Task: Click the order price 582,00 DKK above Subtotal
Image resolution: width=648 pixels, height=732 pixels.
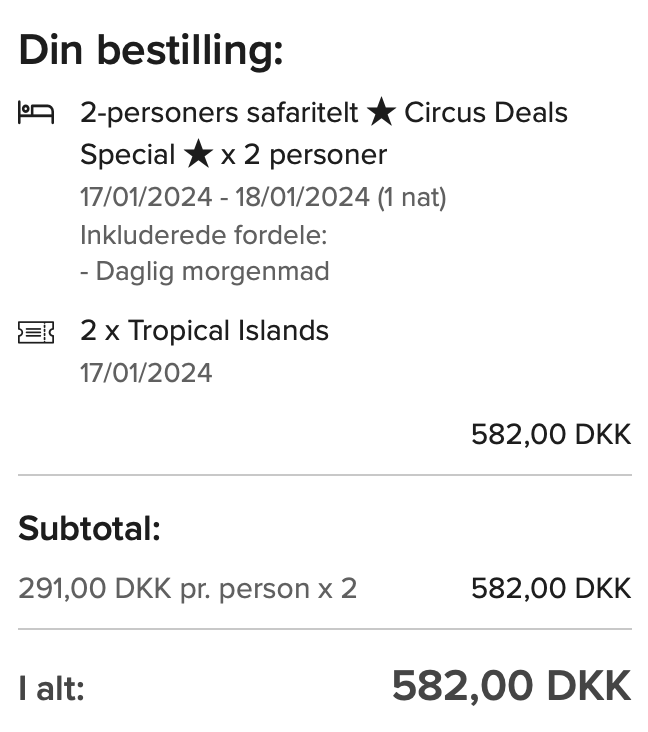Action: pyautogui.click(x=551, y=435)
